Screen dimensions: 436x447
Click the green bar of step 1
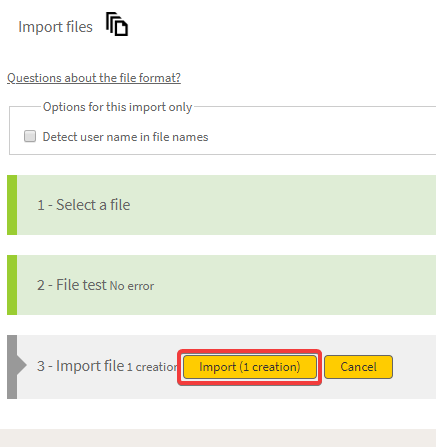12,205
